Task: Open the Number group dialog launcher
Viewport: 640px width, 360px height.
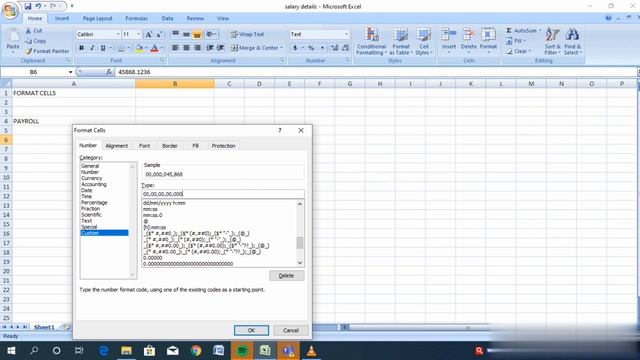Action: [348, 60]
